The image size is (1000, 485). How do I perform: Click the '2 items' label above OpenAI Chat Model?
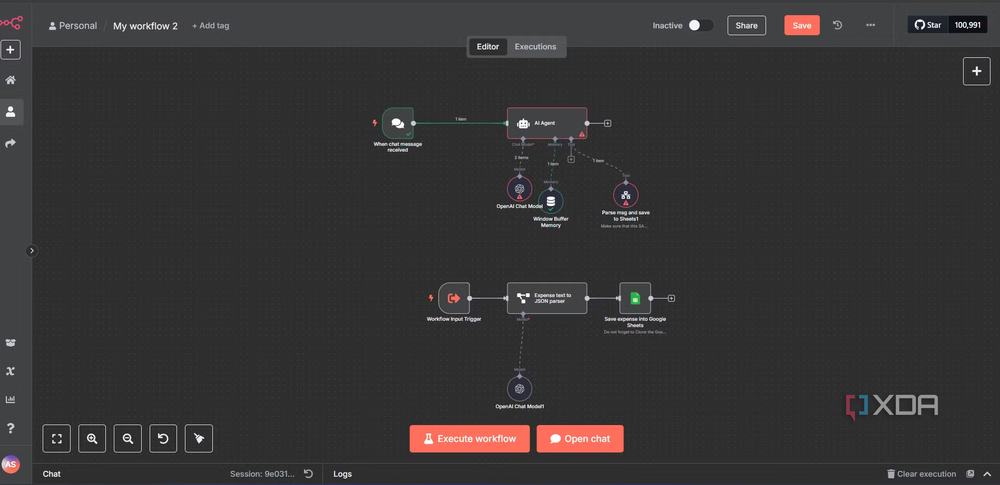coord(521,157)
